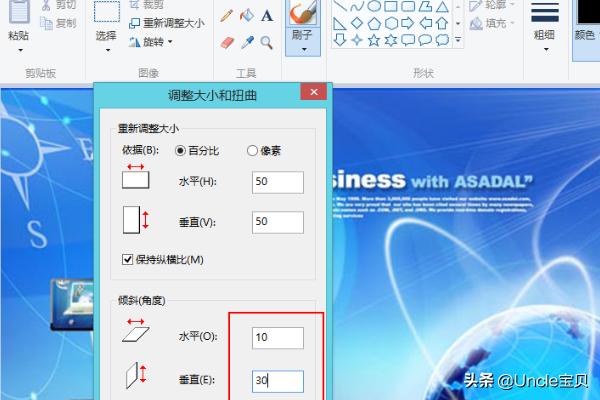
Task: Pick the diamond shape
Action: [x=357, y=23]
